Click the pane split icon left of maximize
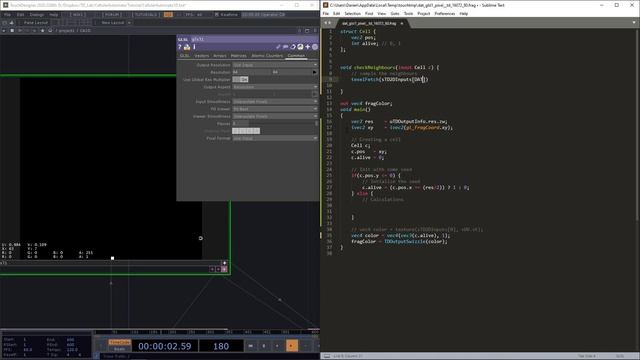The height and width of the screenshot is (360, 640). pyautogui.click(x=299, y=31)
